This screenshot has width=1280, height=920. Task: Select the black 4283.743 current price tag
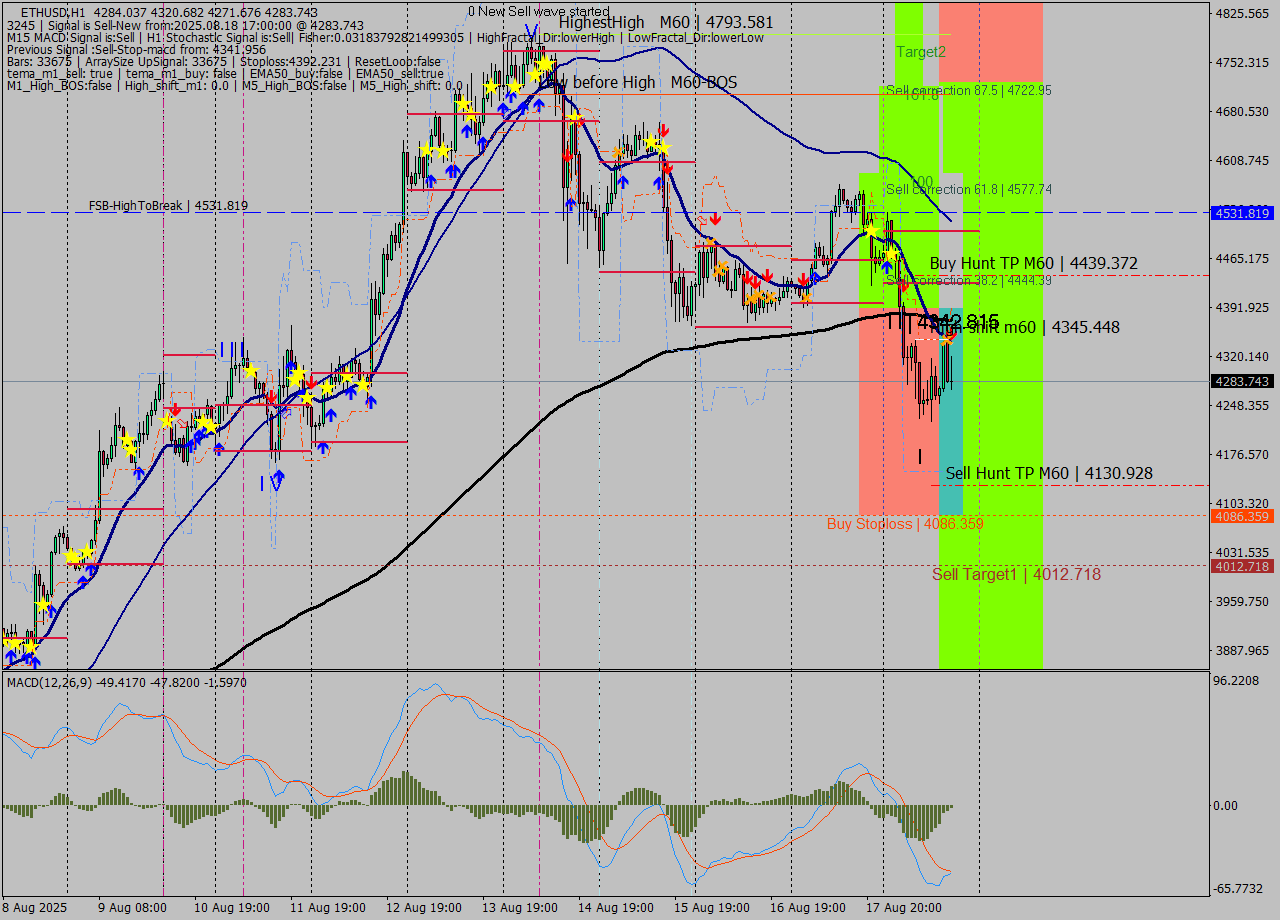pyautogui.click(x=1241, y=381)
